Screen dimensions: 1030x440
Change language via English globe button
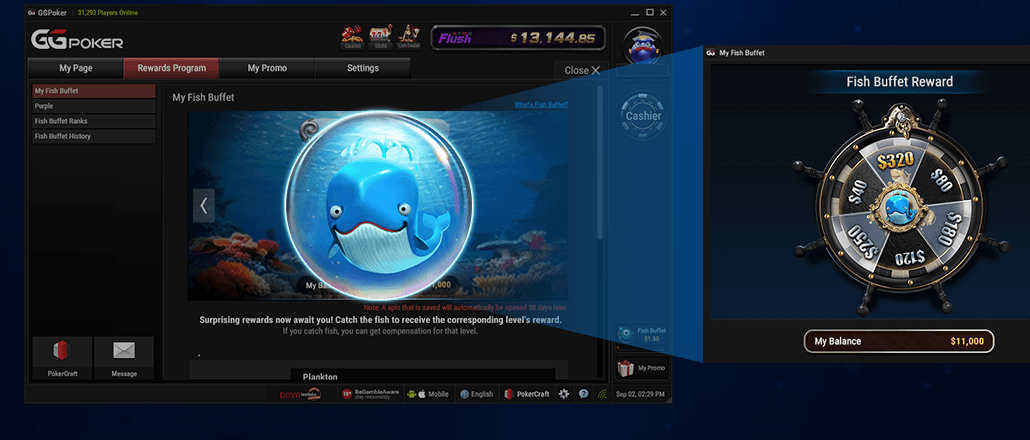(477, 394)
